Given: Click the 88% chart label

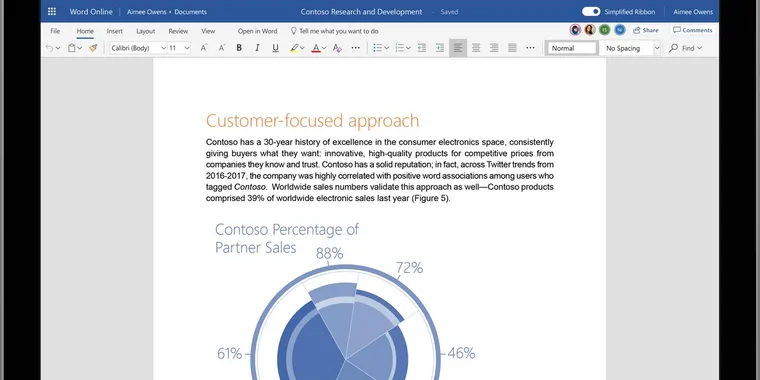Looking at the screenshot, I should click(x=330, y=253).
